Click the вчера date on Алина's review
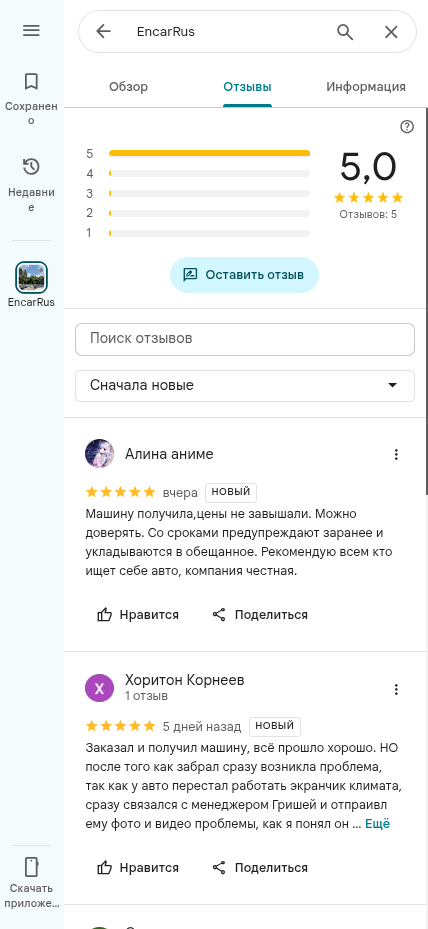 180,493
